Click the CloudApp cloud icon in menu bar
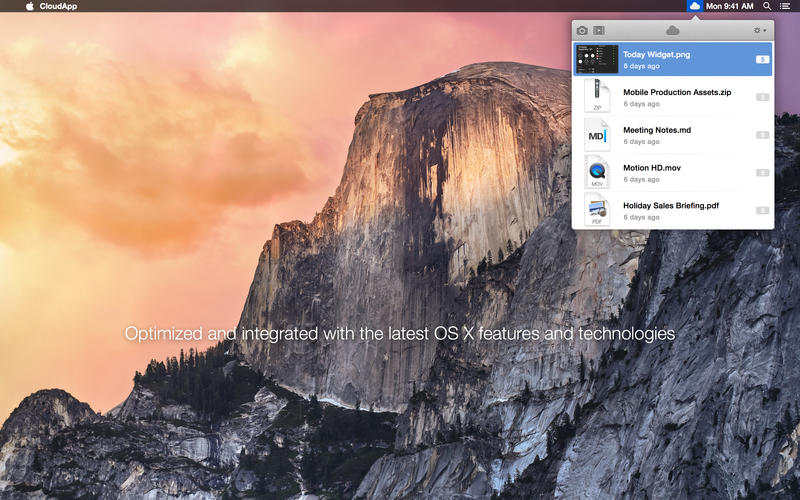The height and width of the screenshot is (500, 800). (x=695, y=6)
